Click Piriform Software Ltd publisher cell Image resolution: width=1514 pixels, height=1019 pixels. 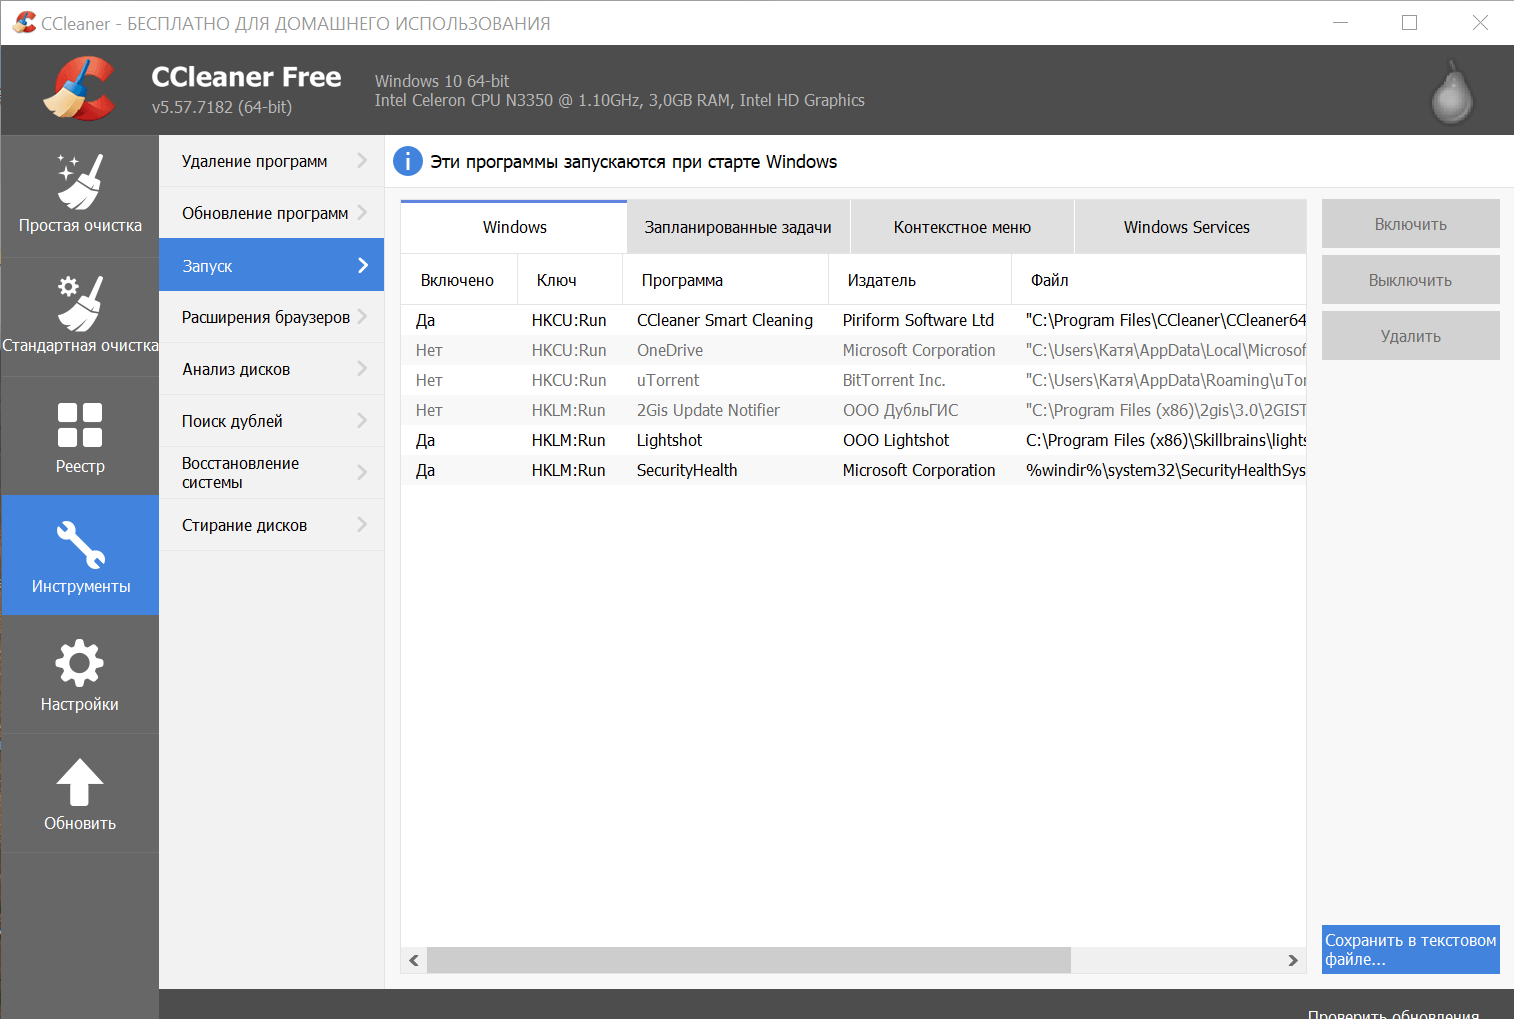click(918, 320)
